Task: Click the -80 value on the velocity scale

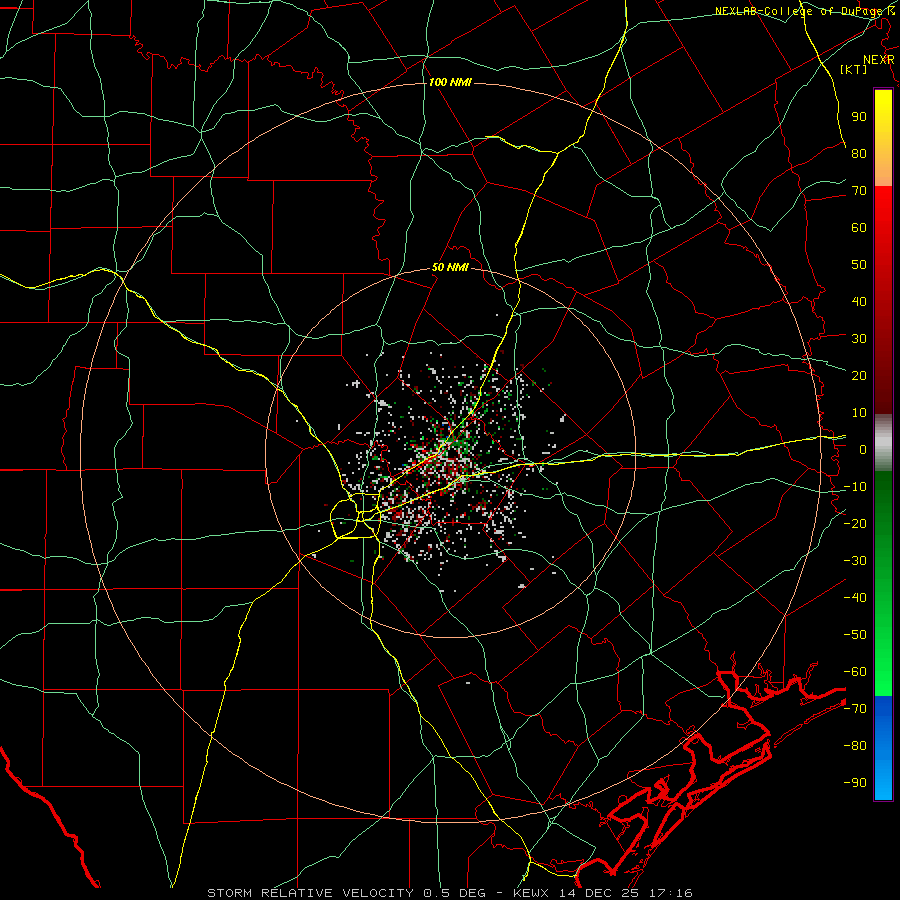Action: click(855, 746)
